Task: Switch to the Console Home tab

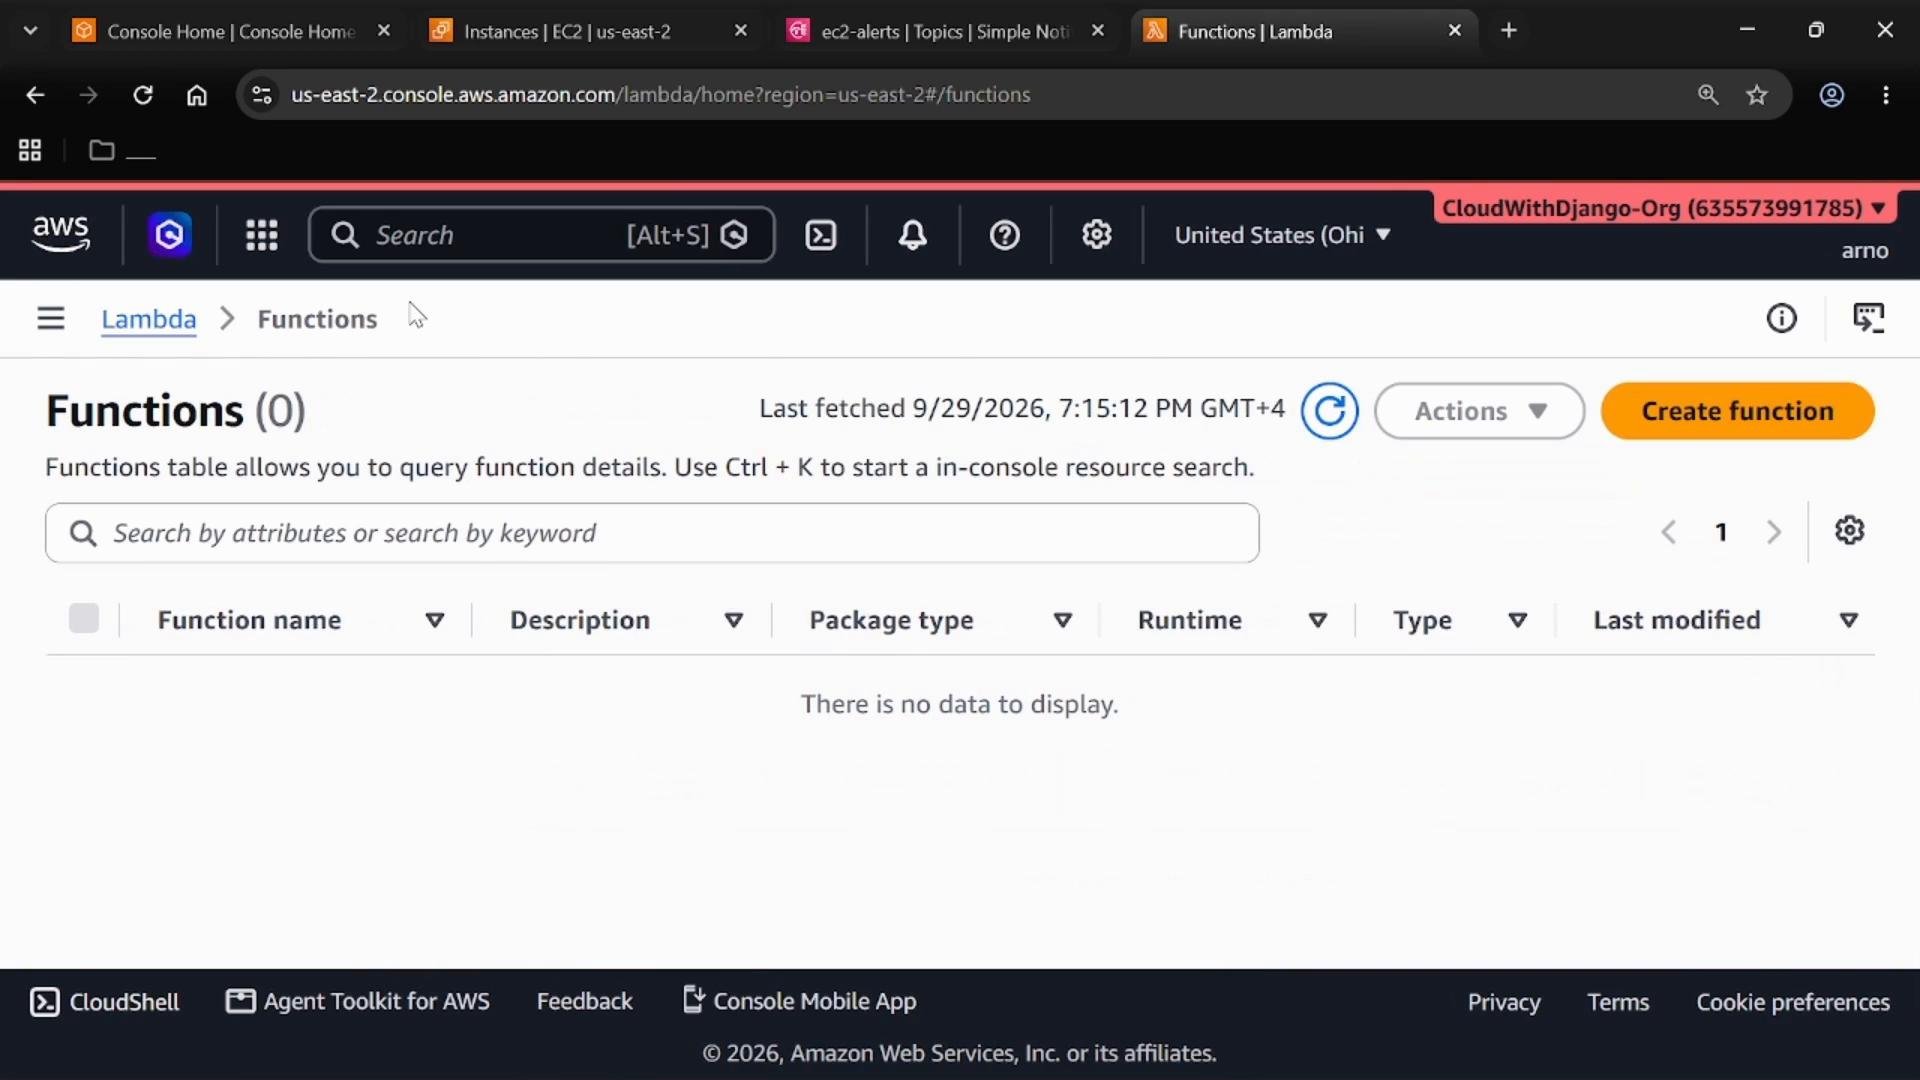Action: pyautogui.click(x=231, y=31)
